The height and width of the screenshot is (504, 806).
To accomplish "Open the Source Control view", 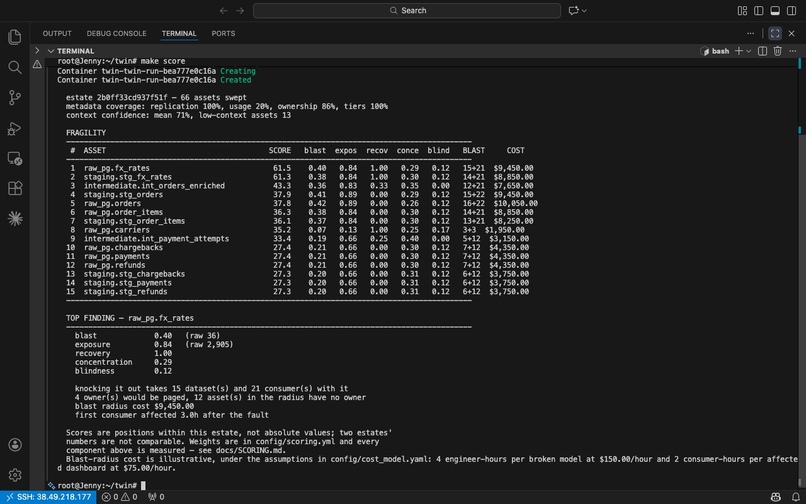I will pos(15,98).
